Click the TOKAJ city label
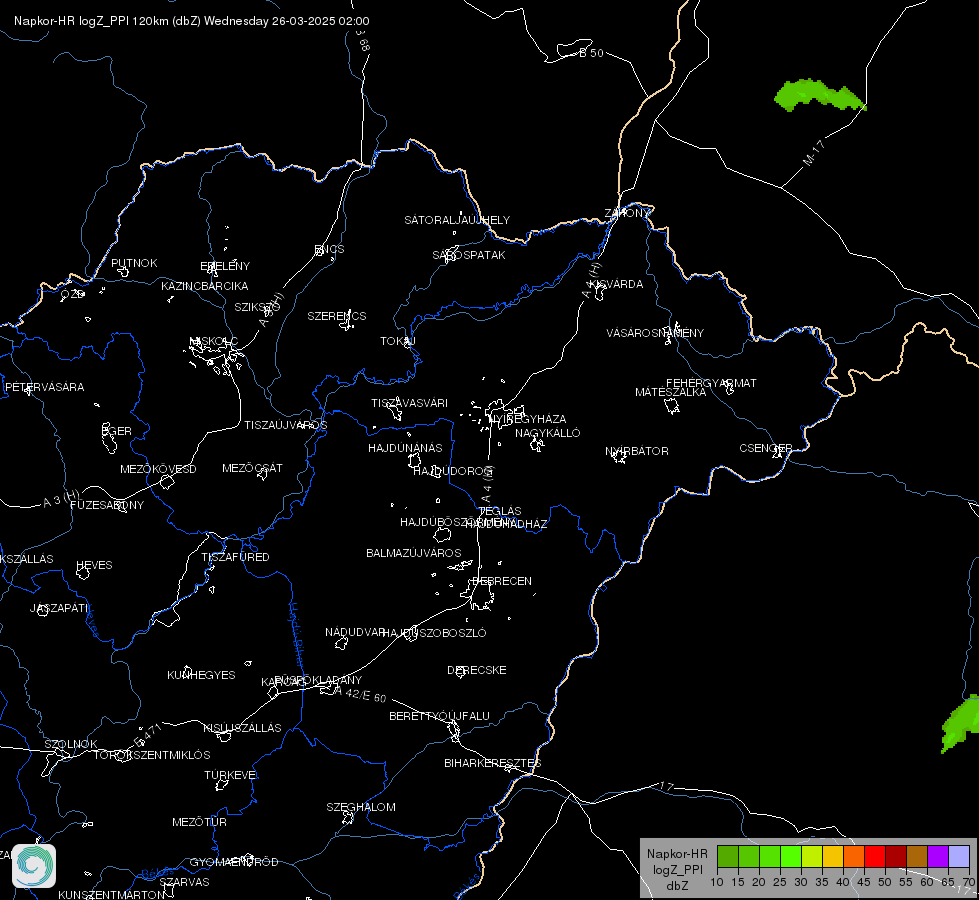This screenshot has height=900, width=979. [398, 341]
